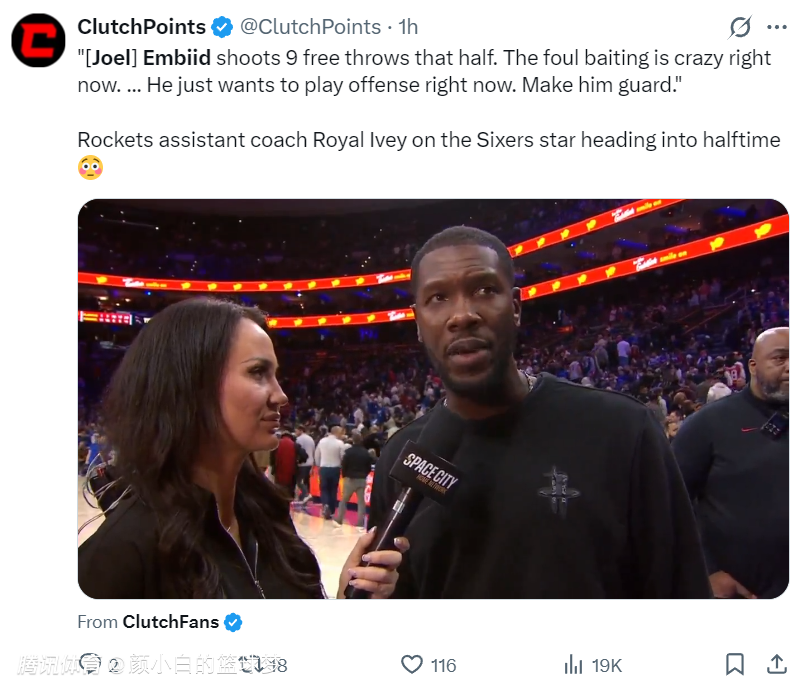Click the share post arrow icon
Image resolution: width=810 pixels, height=690 pixels.
(776, 664)
